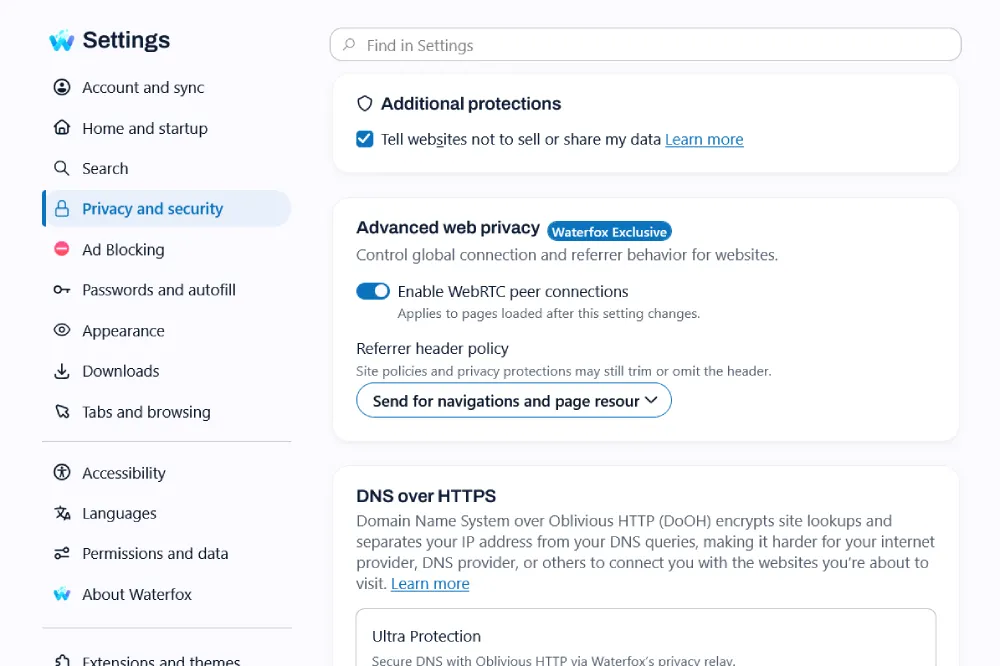Image resolution: width=1000 pixels, height=666 pixels.
Task: Open the Referrer header policy dropdown
Action: pyautogui.click(x=514, y=401)
